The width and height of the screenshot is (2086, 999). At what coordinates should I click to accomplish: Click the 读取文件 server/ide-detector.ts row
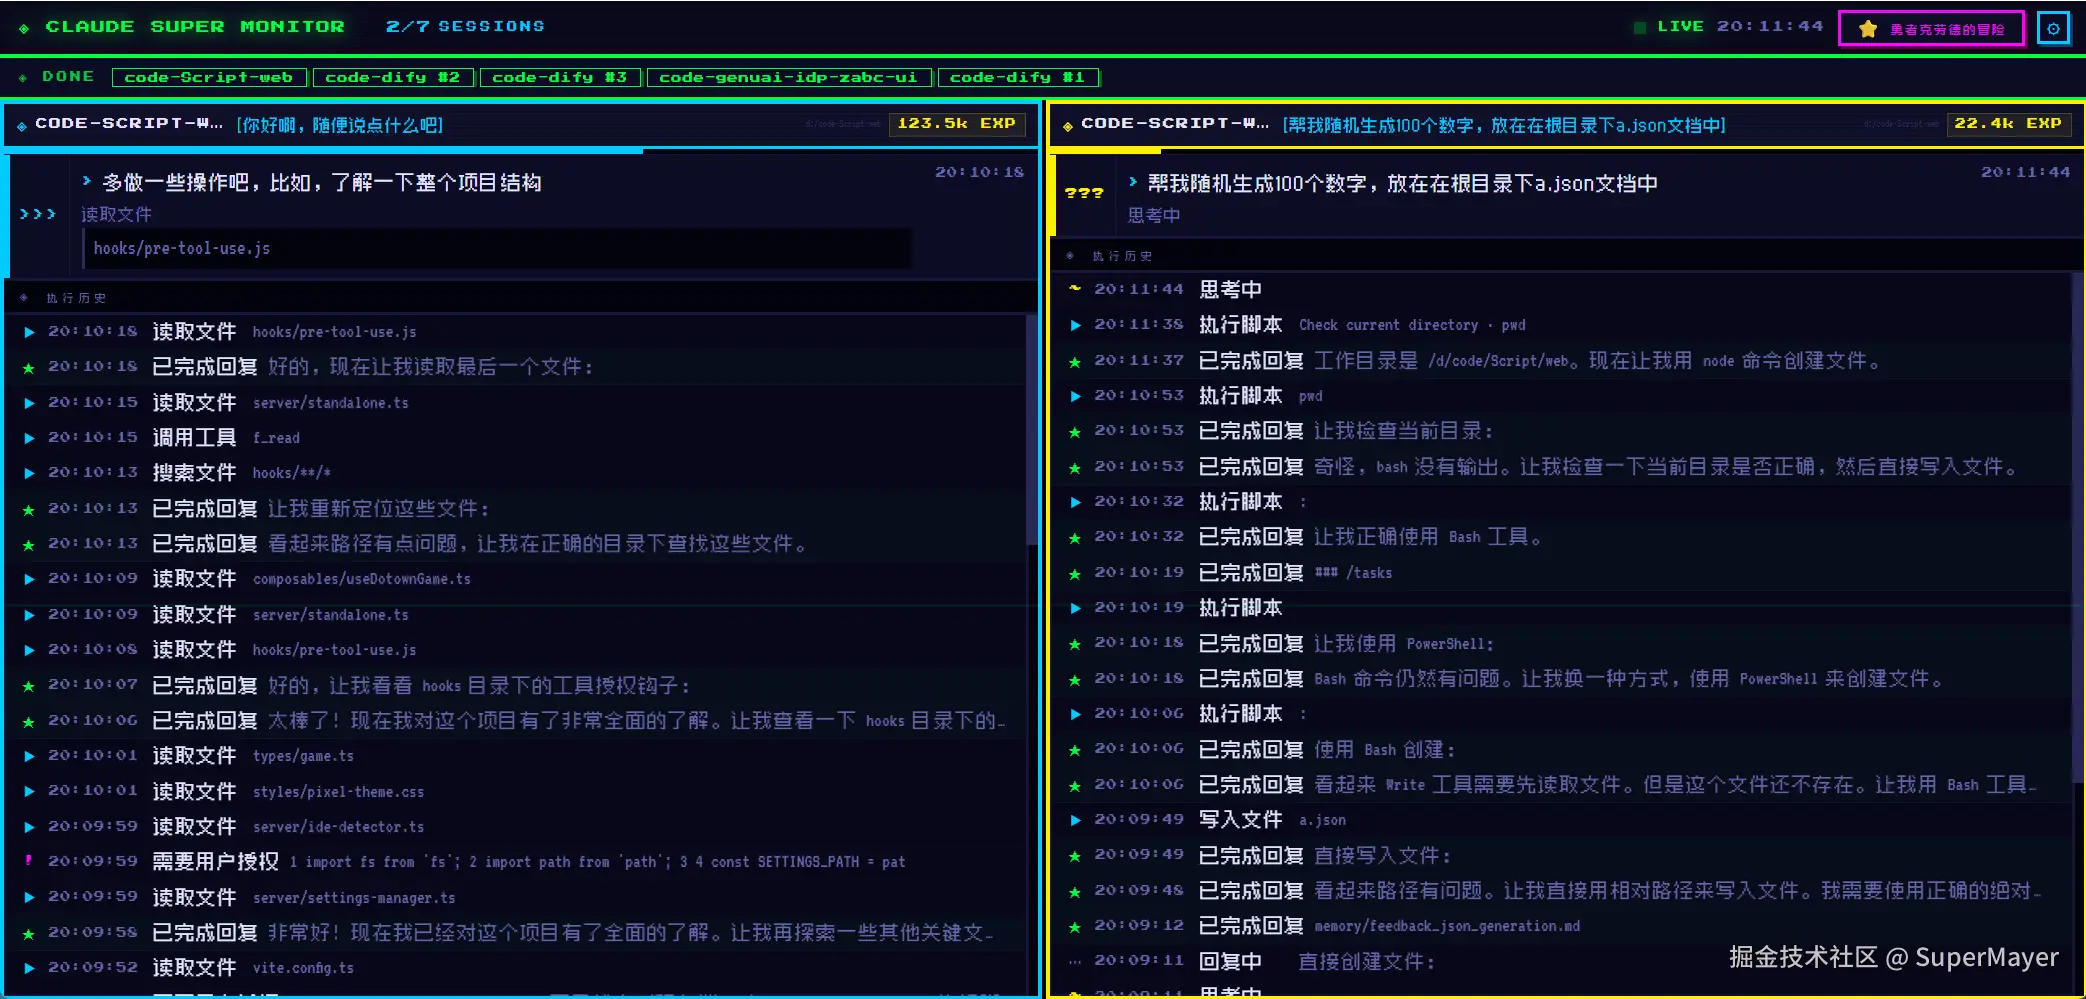pyautogui.click(x=514, y=827)
